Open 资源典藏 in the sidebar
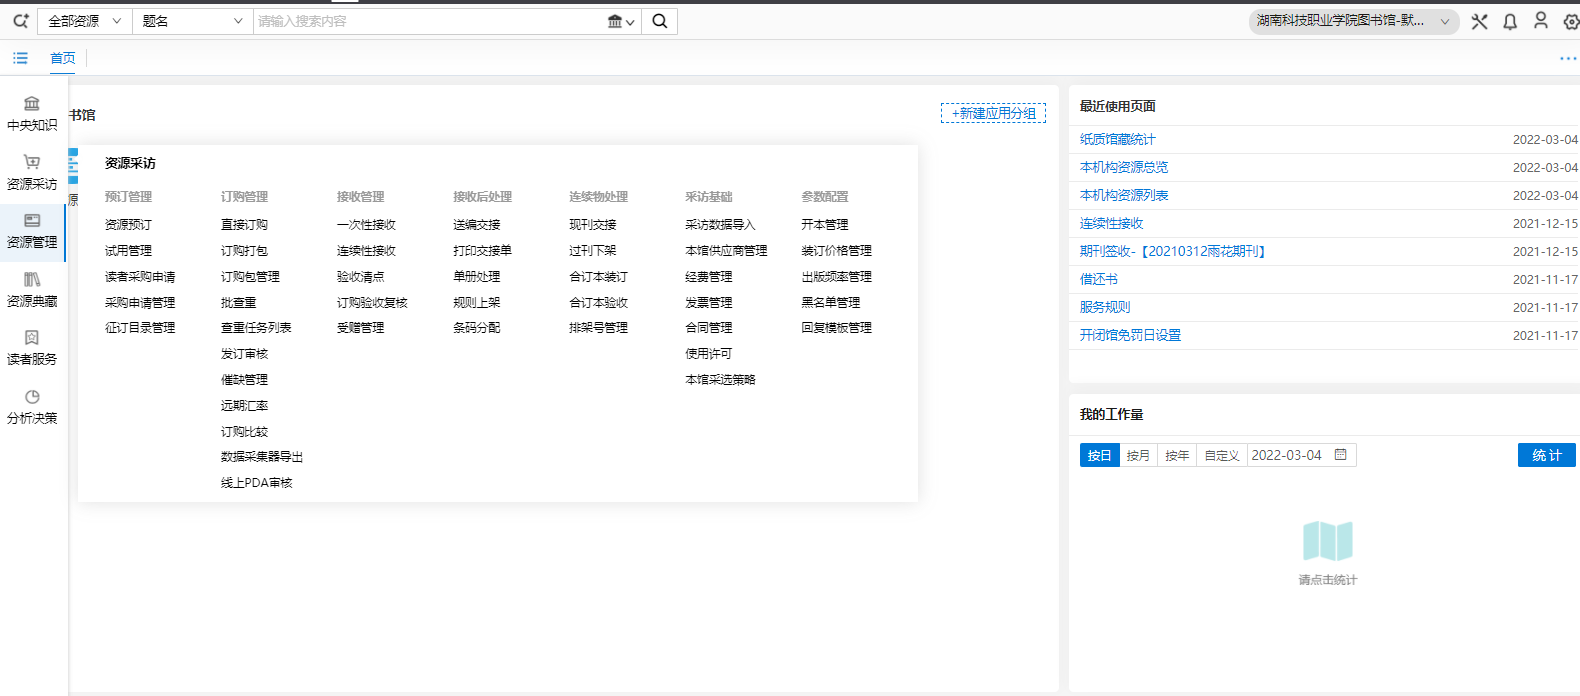The width and height of the screenshot is (1580, 696). (x=32, y=289)
